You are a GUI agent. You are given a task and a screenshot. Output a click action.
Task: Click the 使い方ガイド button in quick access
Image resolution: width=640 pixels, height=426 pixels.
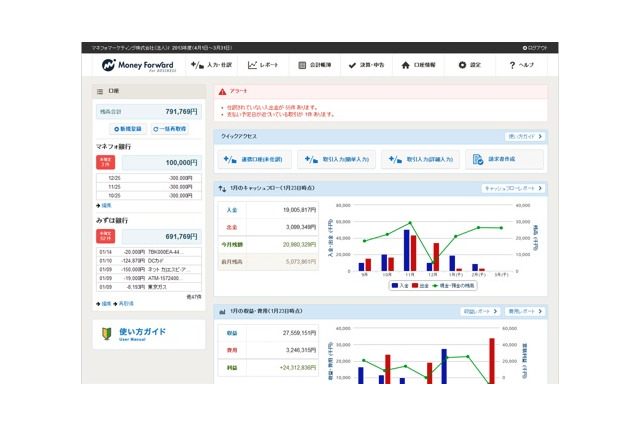tap(524, 136)
